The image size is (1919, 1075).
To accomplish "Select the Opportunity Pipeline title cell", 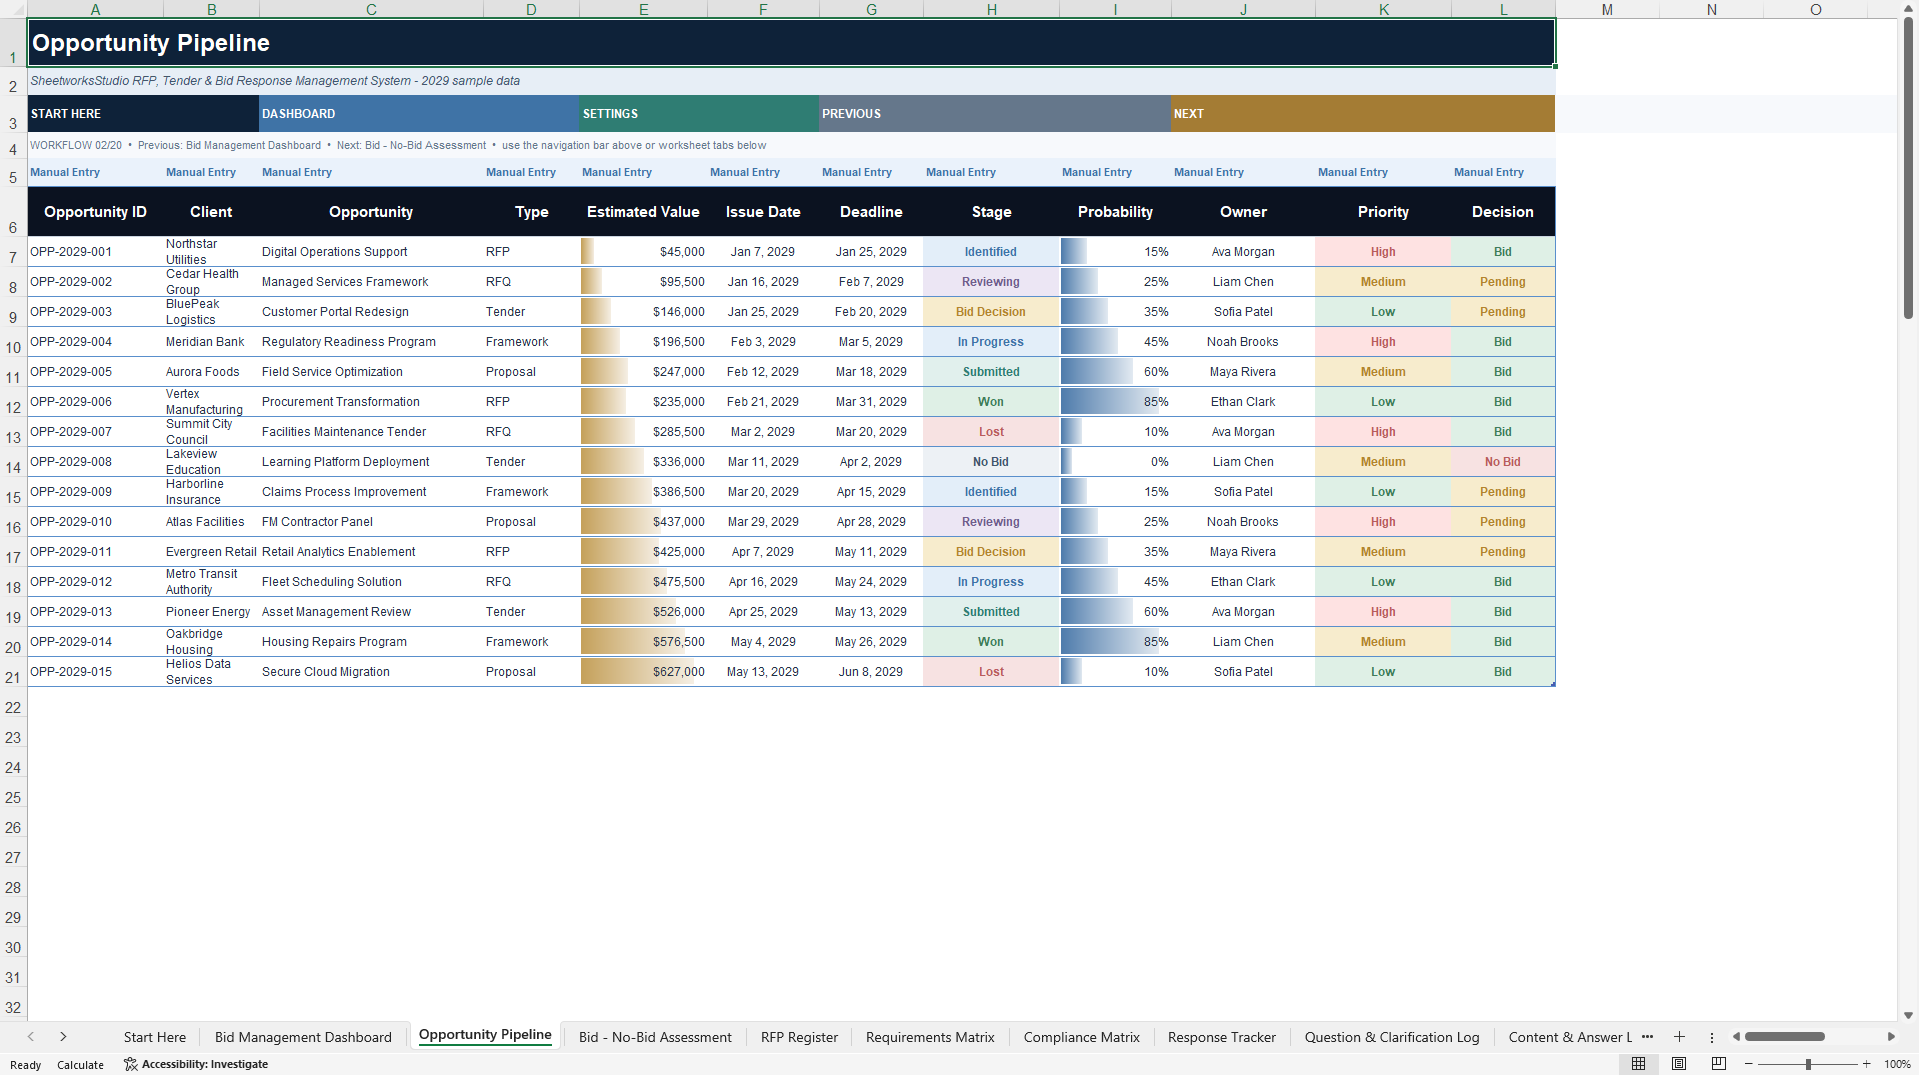I will click(791, 43).
